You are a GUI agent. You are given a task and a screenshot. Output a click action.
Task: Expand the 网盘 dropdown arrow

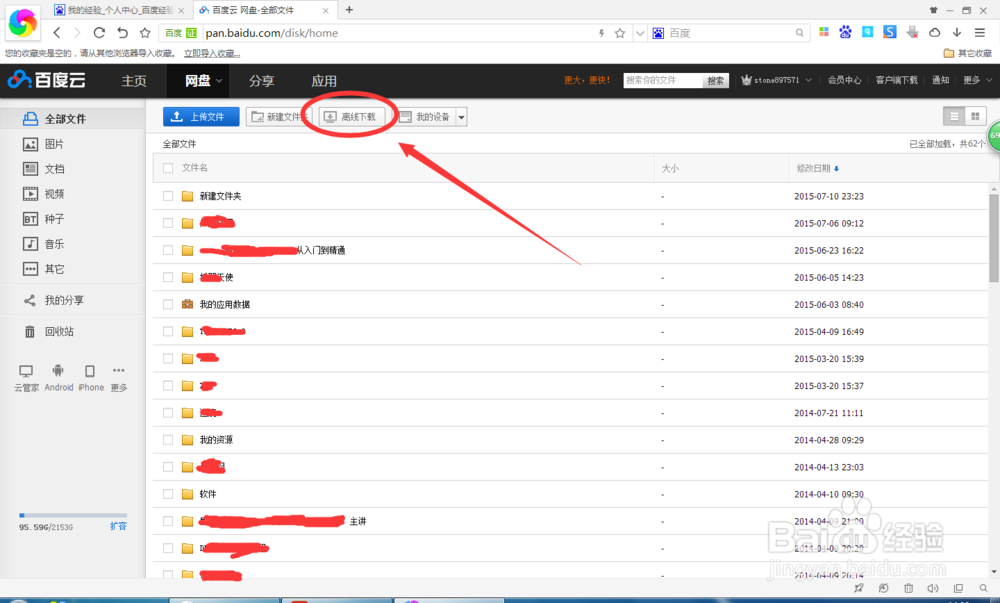point(219,81)
